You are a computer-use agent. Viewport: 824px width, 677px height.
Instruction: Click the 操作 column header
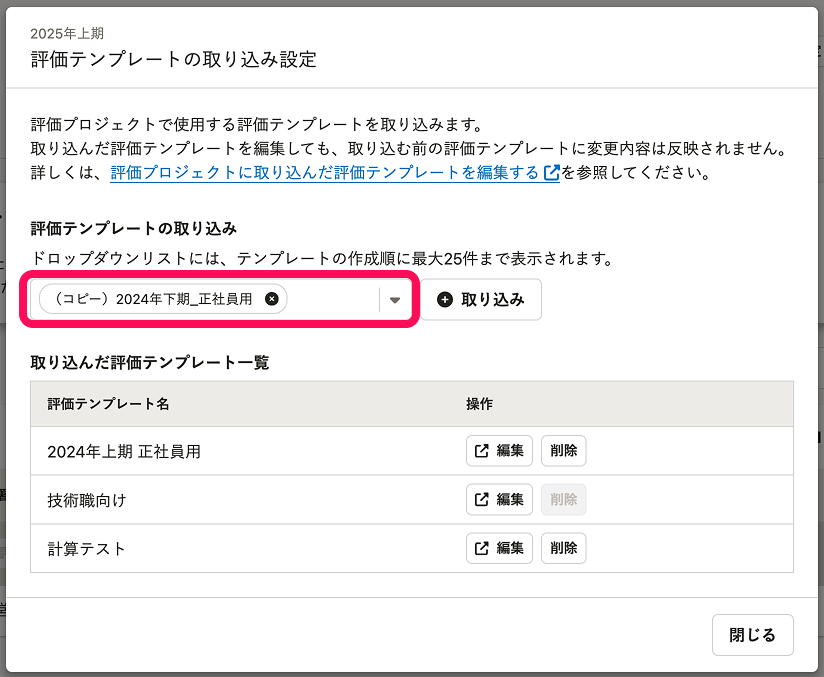pyautogui.click(x=479, y=404)
